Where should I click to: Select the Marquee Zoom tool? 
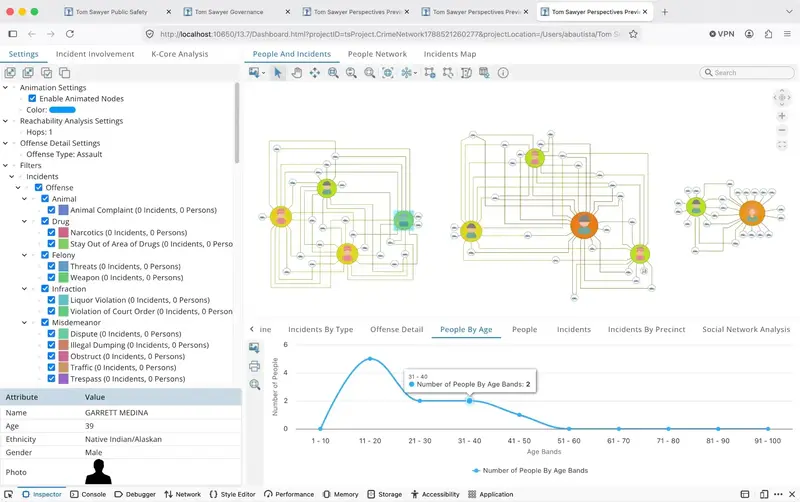(333, 72)
